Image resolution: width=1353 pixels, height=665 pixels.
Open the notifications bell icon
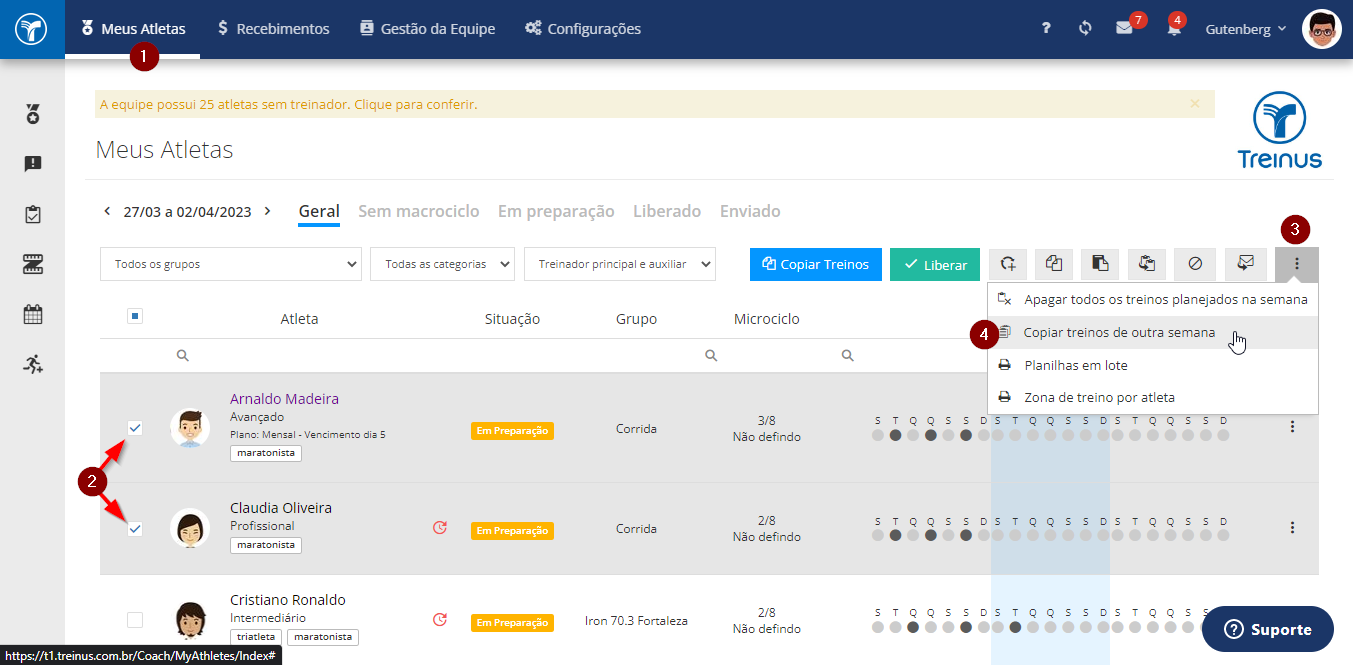[1173, 29]
